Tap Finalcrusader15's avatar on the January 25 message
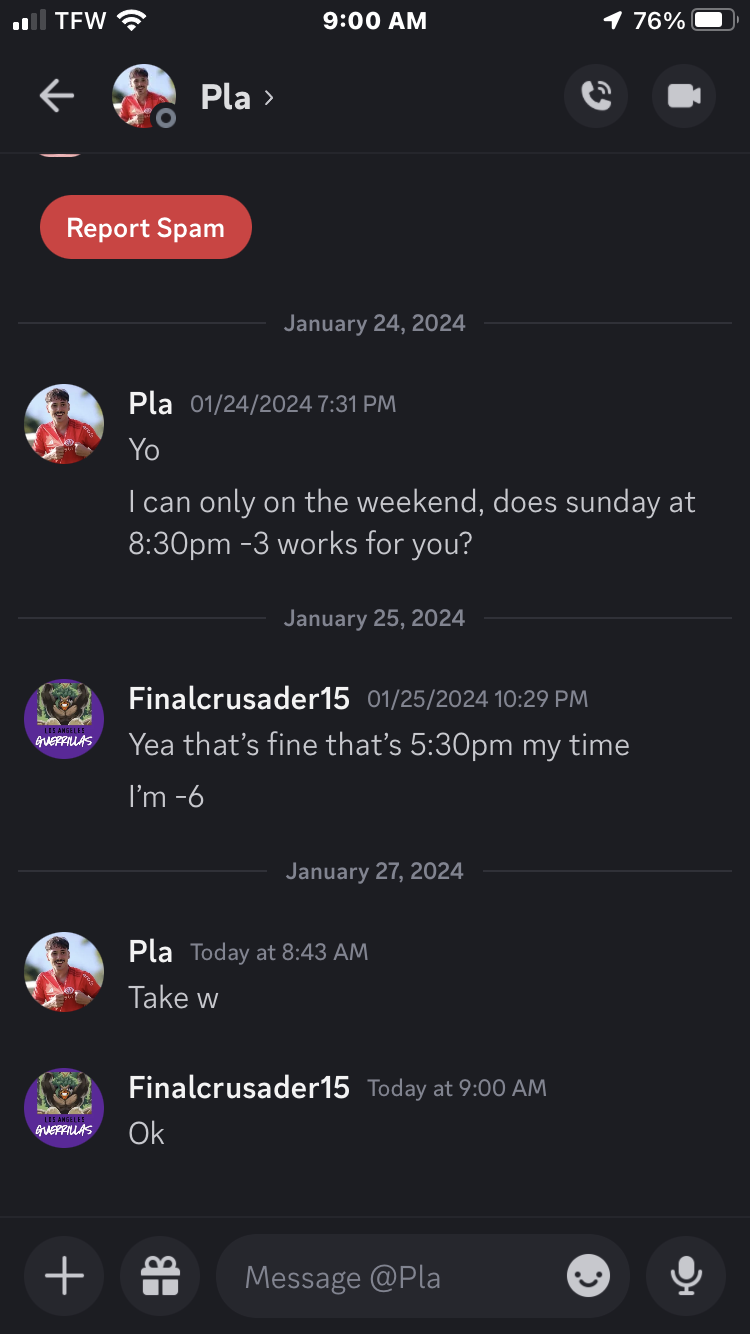This screenshot has height=1334, width=750. coord(64,719)
